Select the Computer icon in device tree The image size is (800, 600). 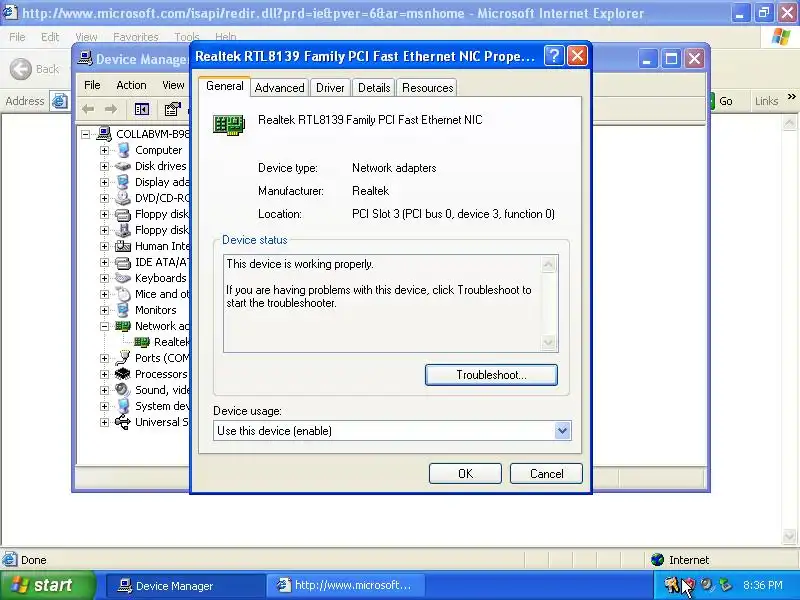[123, 150]
